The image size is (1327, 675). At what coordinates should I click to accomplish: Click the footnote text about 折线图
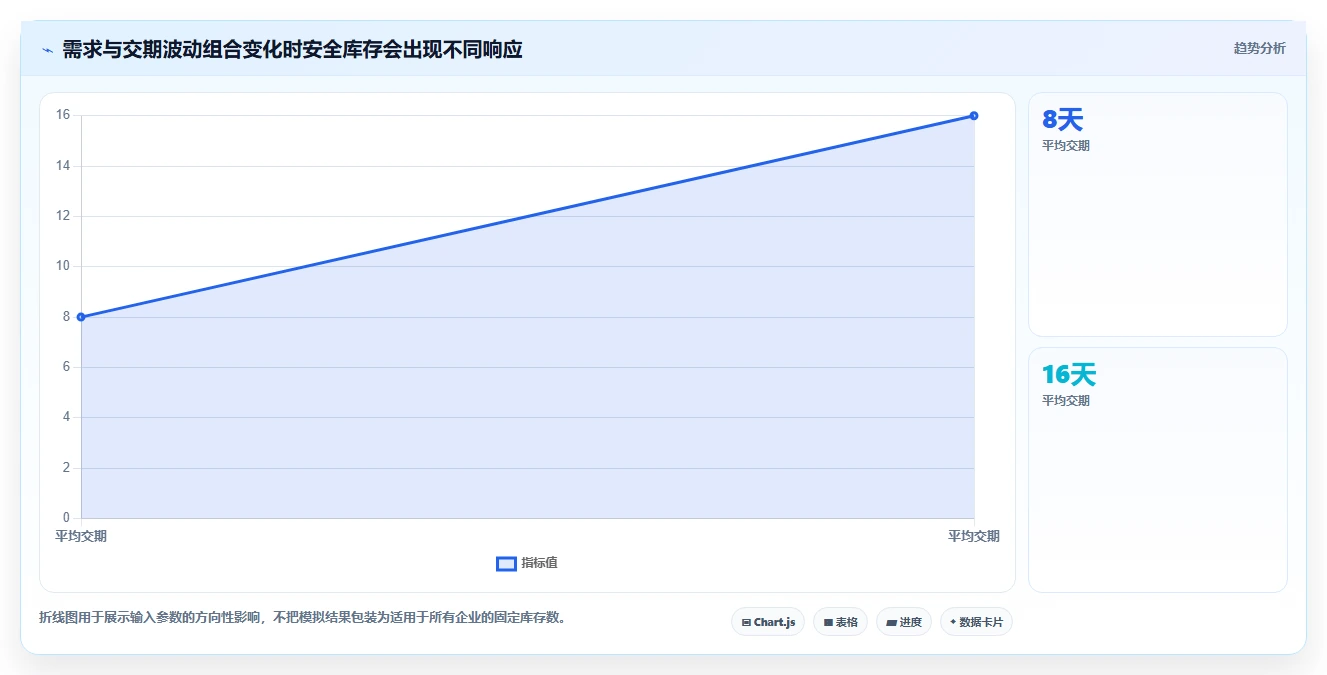click(305, 617)
